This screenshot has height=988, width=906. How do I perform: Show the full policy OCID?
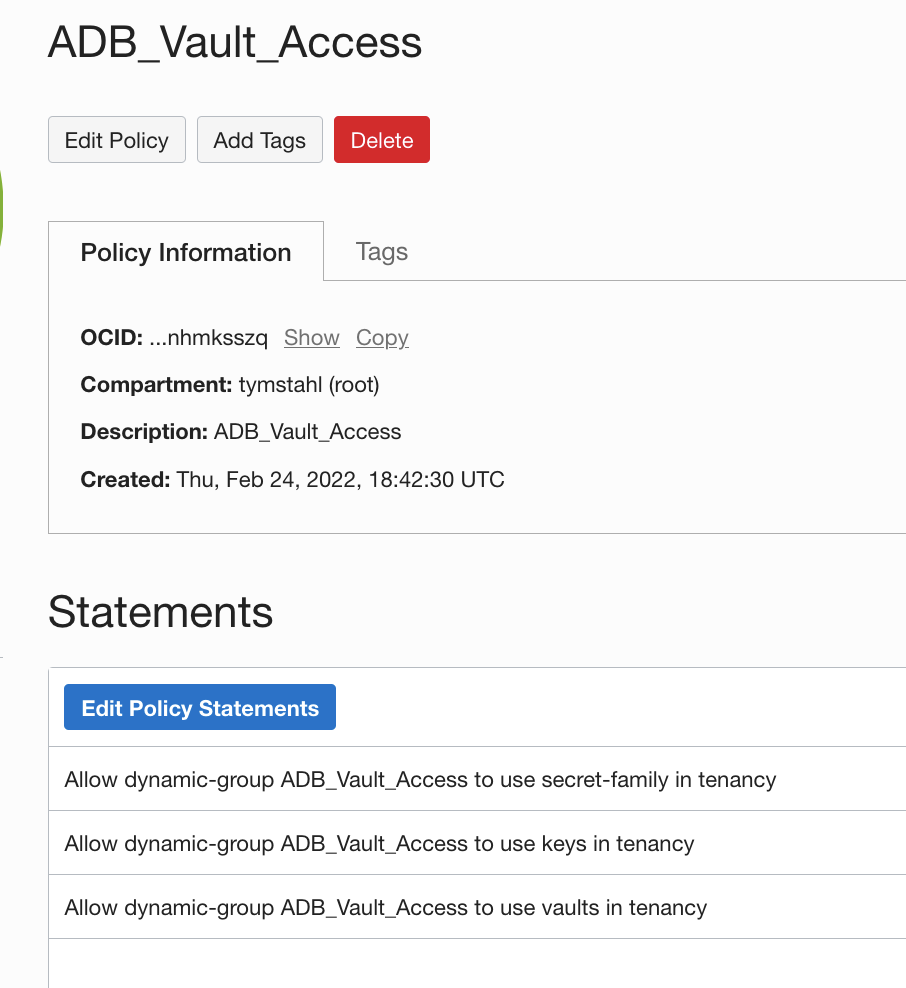tap(311, 338)
